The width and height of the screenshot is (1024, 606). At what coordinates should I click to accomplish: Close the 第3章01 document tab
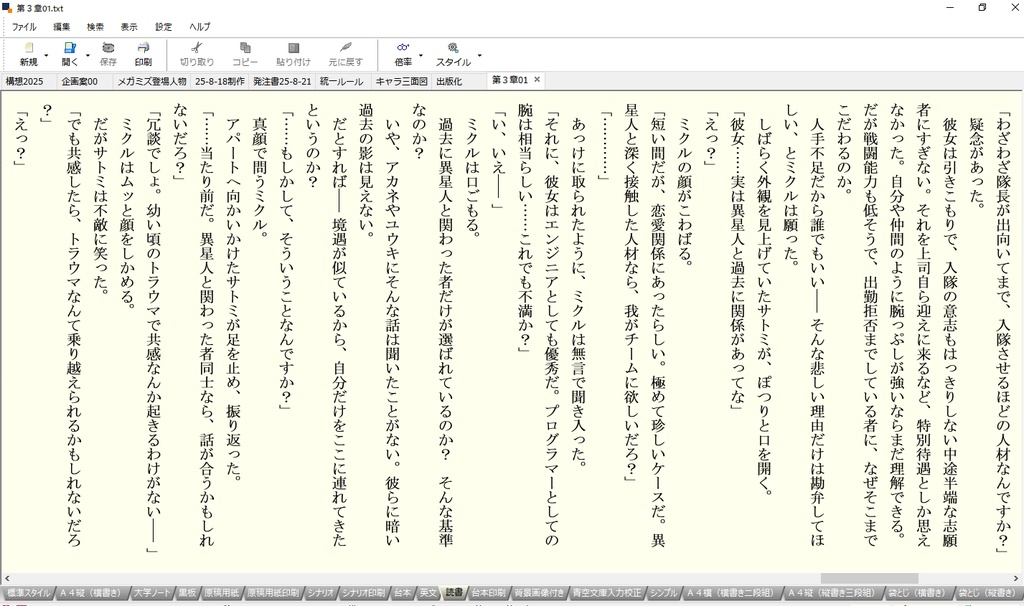[x=537, y=80]
